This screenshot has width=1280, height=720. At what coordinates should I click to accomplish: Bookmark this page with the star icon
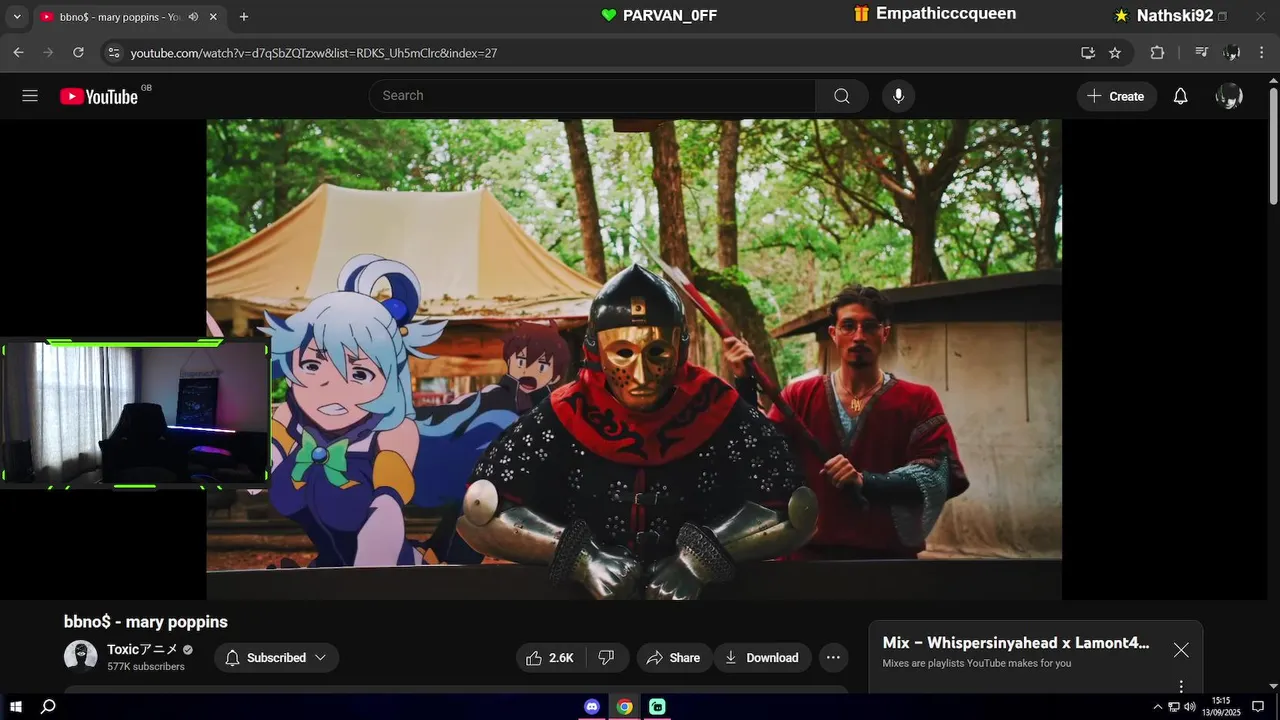pos(1115,52)
